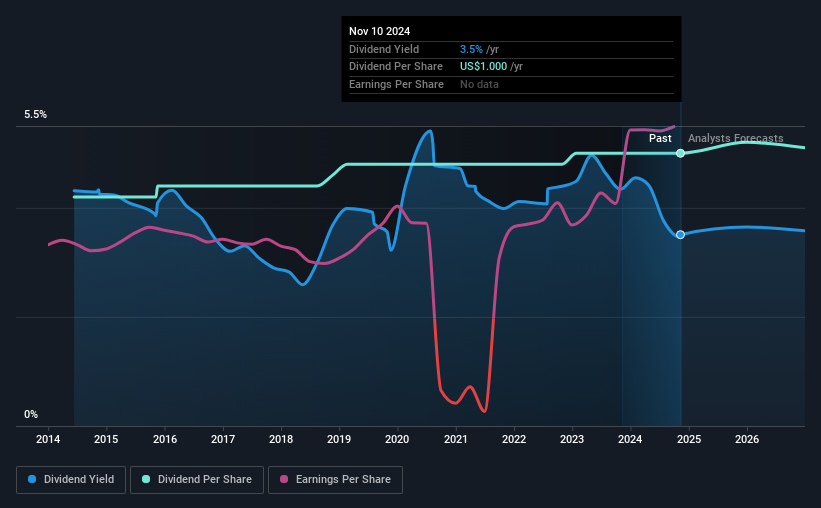Click the Analysts Forecasts label

point(736,138)
